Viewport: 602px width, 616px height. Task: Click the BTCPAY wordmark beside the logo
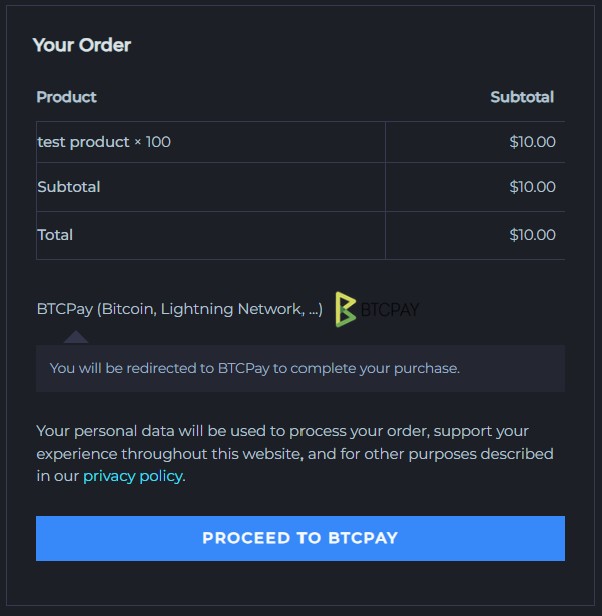390,310
